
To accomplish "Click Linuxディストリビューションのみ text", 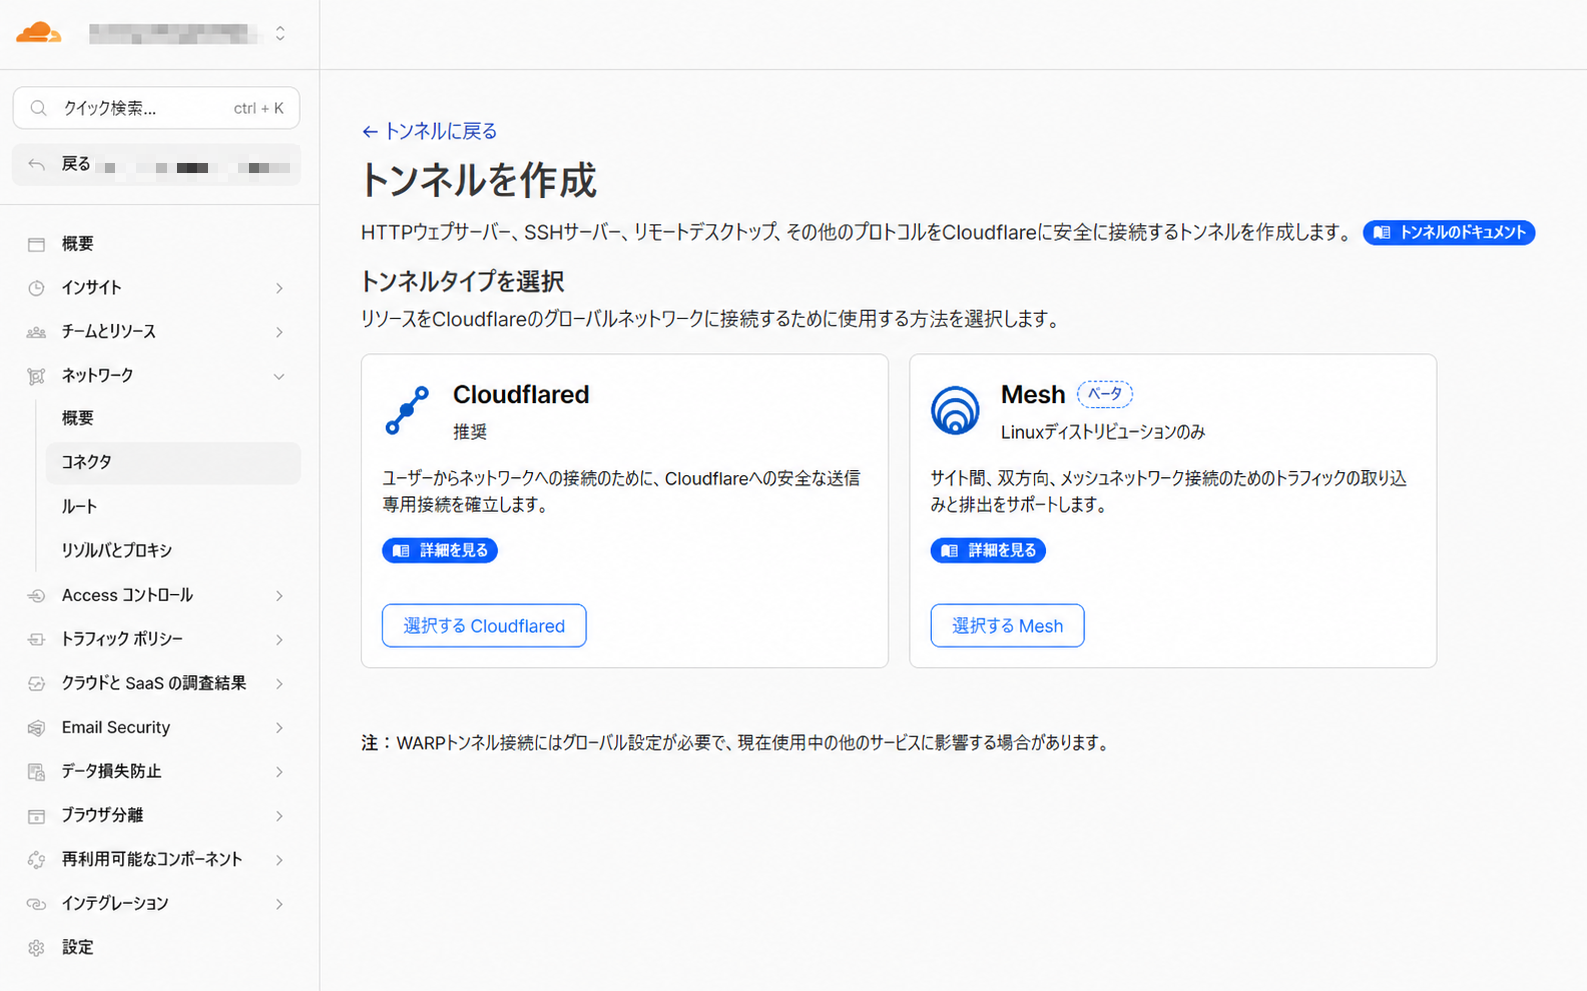I will tap(1103, 432).
